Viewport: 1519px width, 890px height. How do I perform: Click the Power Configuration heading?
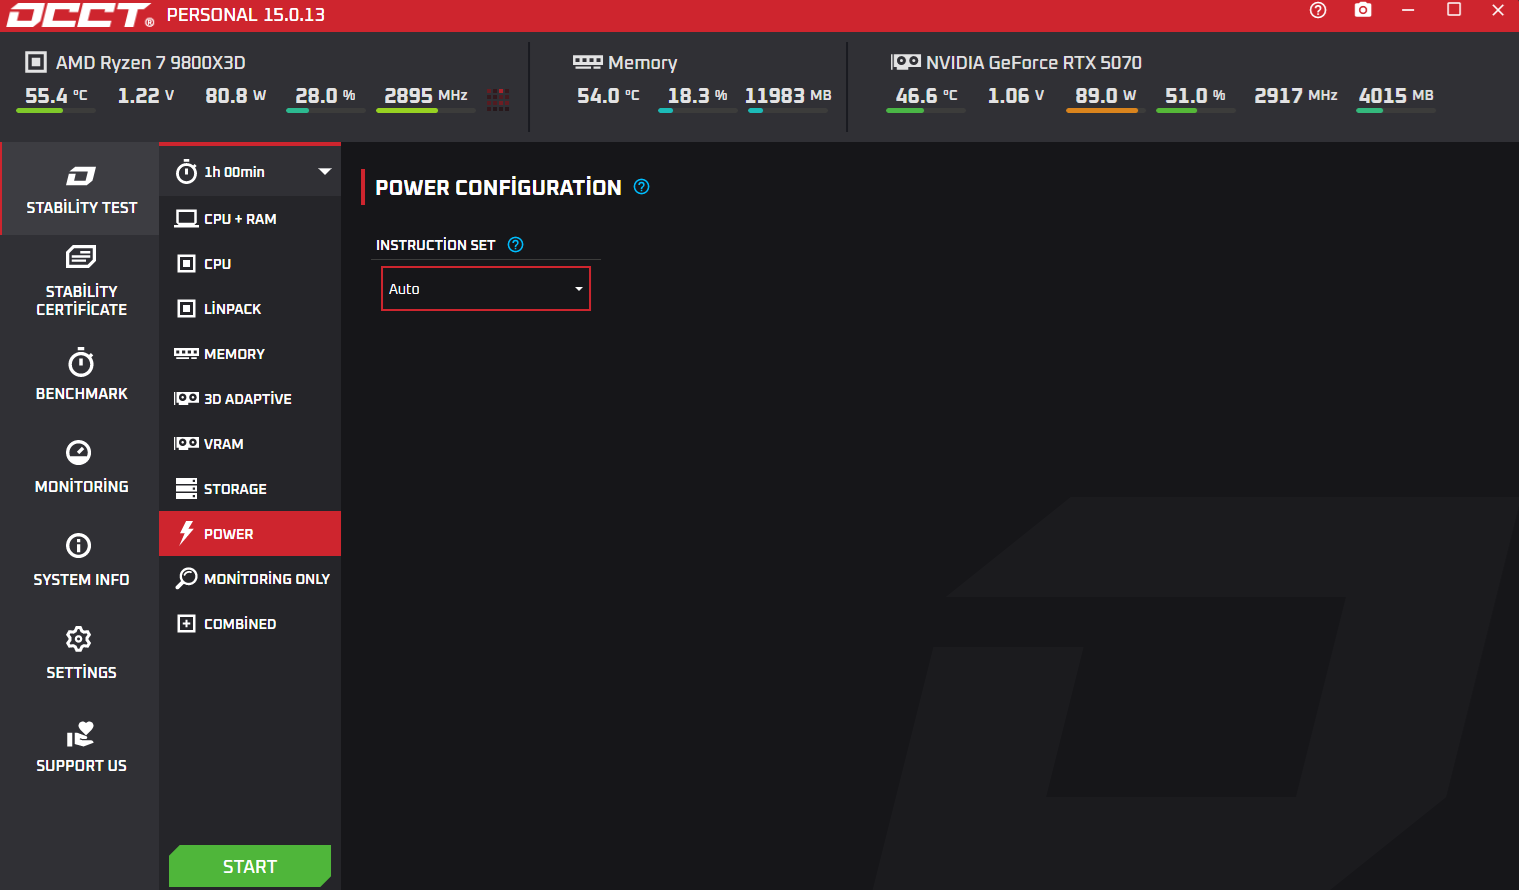[x=498, y=188]
